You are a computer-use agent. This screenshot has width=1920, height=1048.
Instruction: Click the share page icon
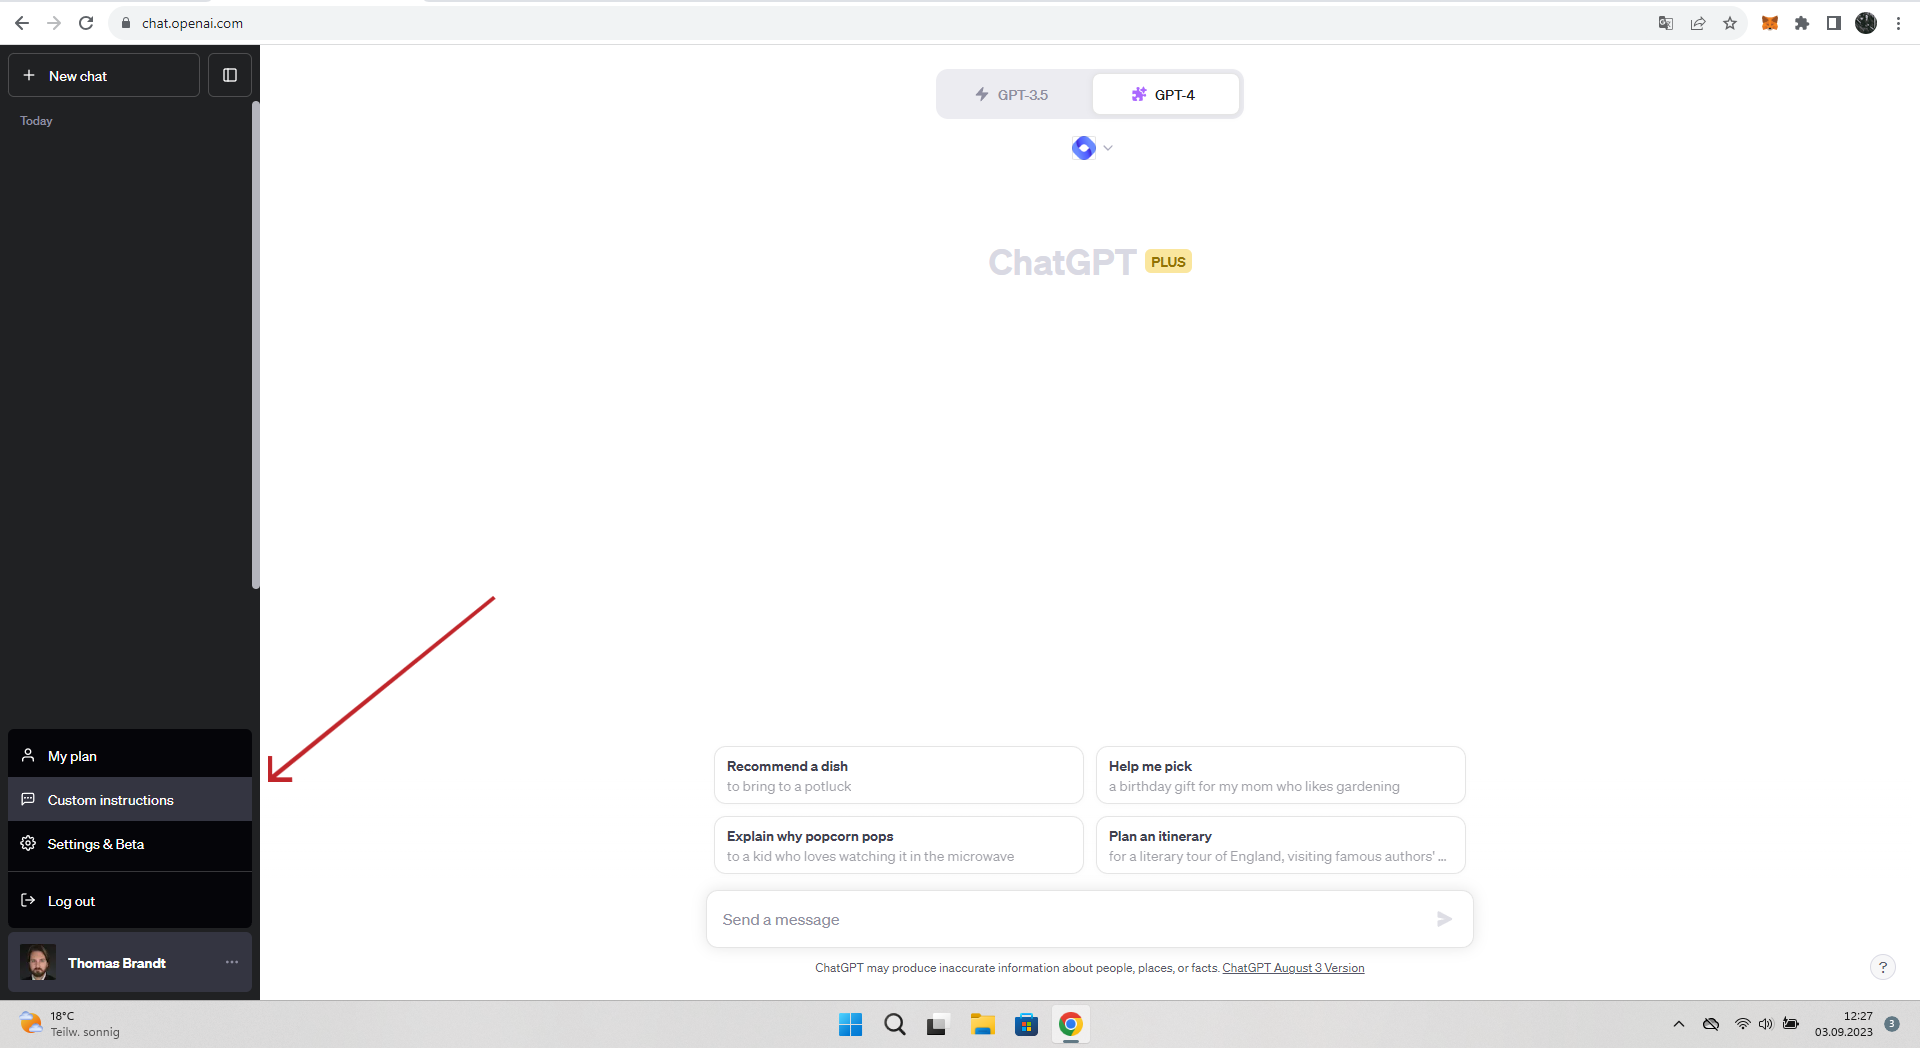point(1698,23)
